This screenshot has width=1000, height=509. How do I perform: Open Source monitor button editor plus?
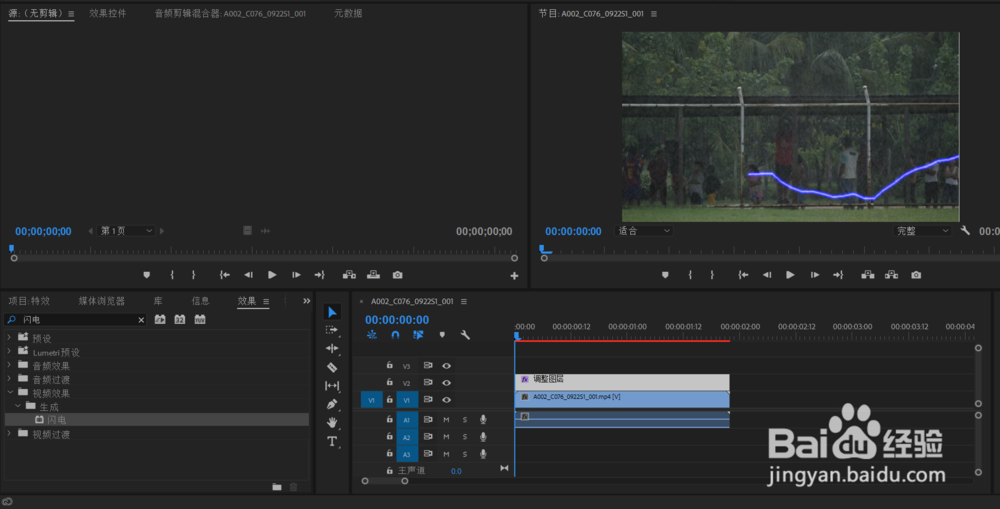pyautogui.click(x=514, y=276)
